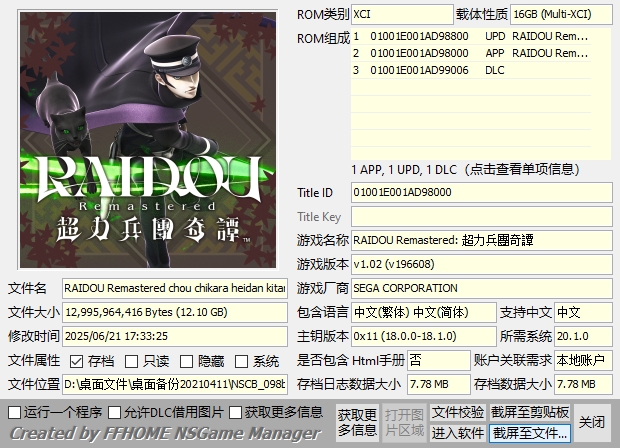The image size is (620, 448).
Task: Click the 支持中文 field
Action: [583, 312]
